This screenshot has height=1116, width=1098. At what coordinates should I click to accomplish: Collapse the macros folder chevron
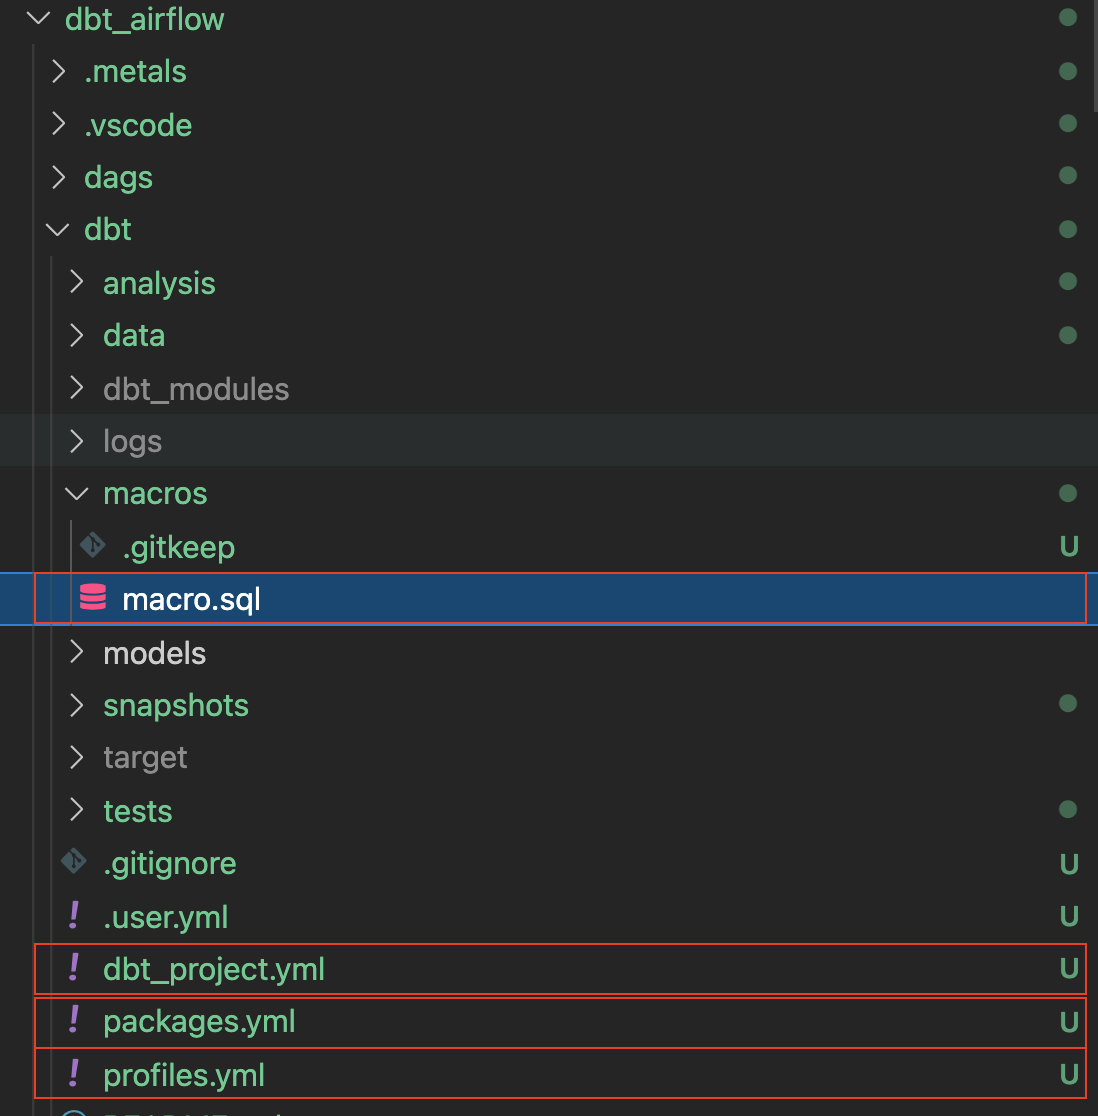(77, 493)
